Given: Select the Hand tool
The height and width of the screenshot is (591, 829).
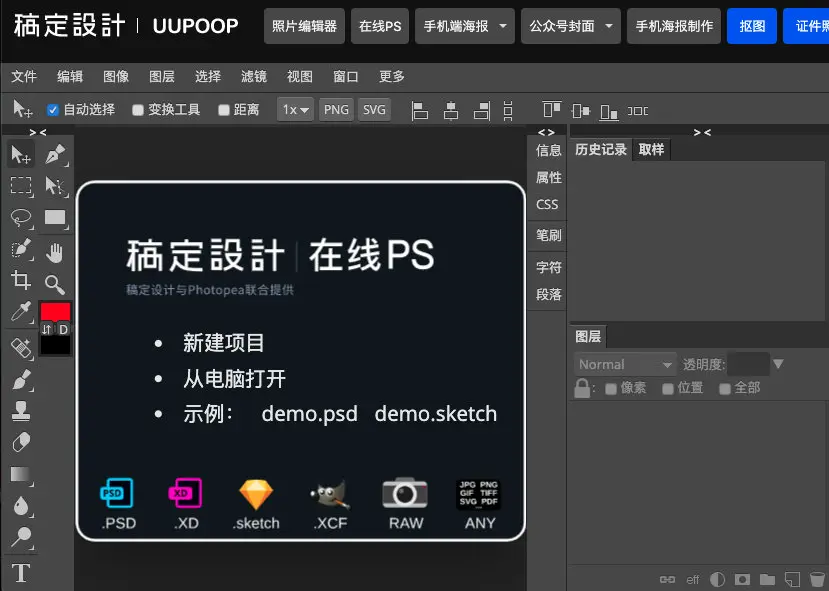Looking at the screenshot, I should click(55, 254).
